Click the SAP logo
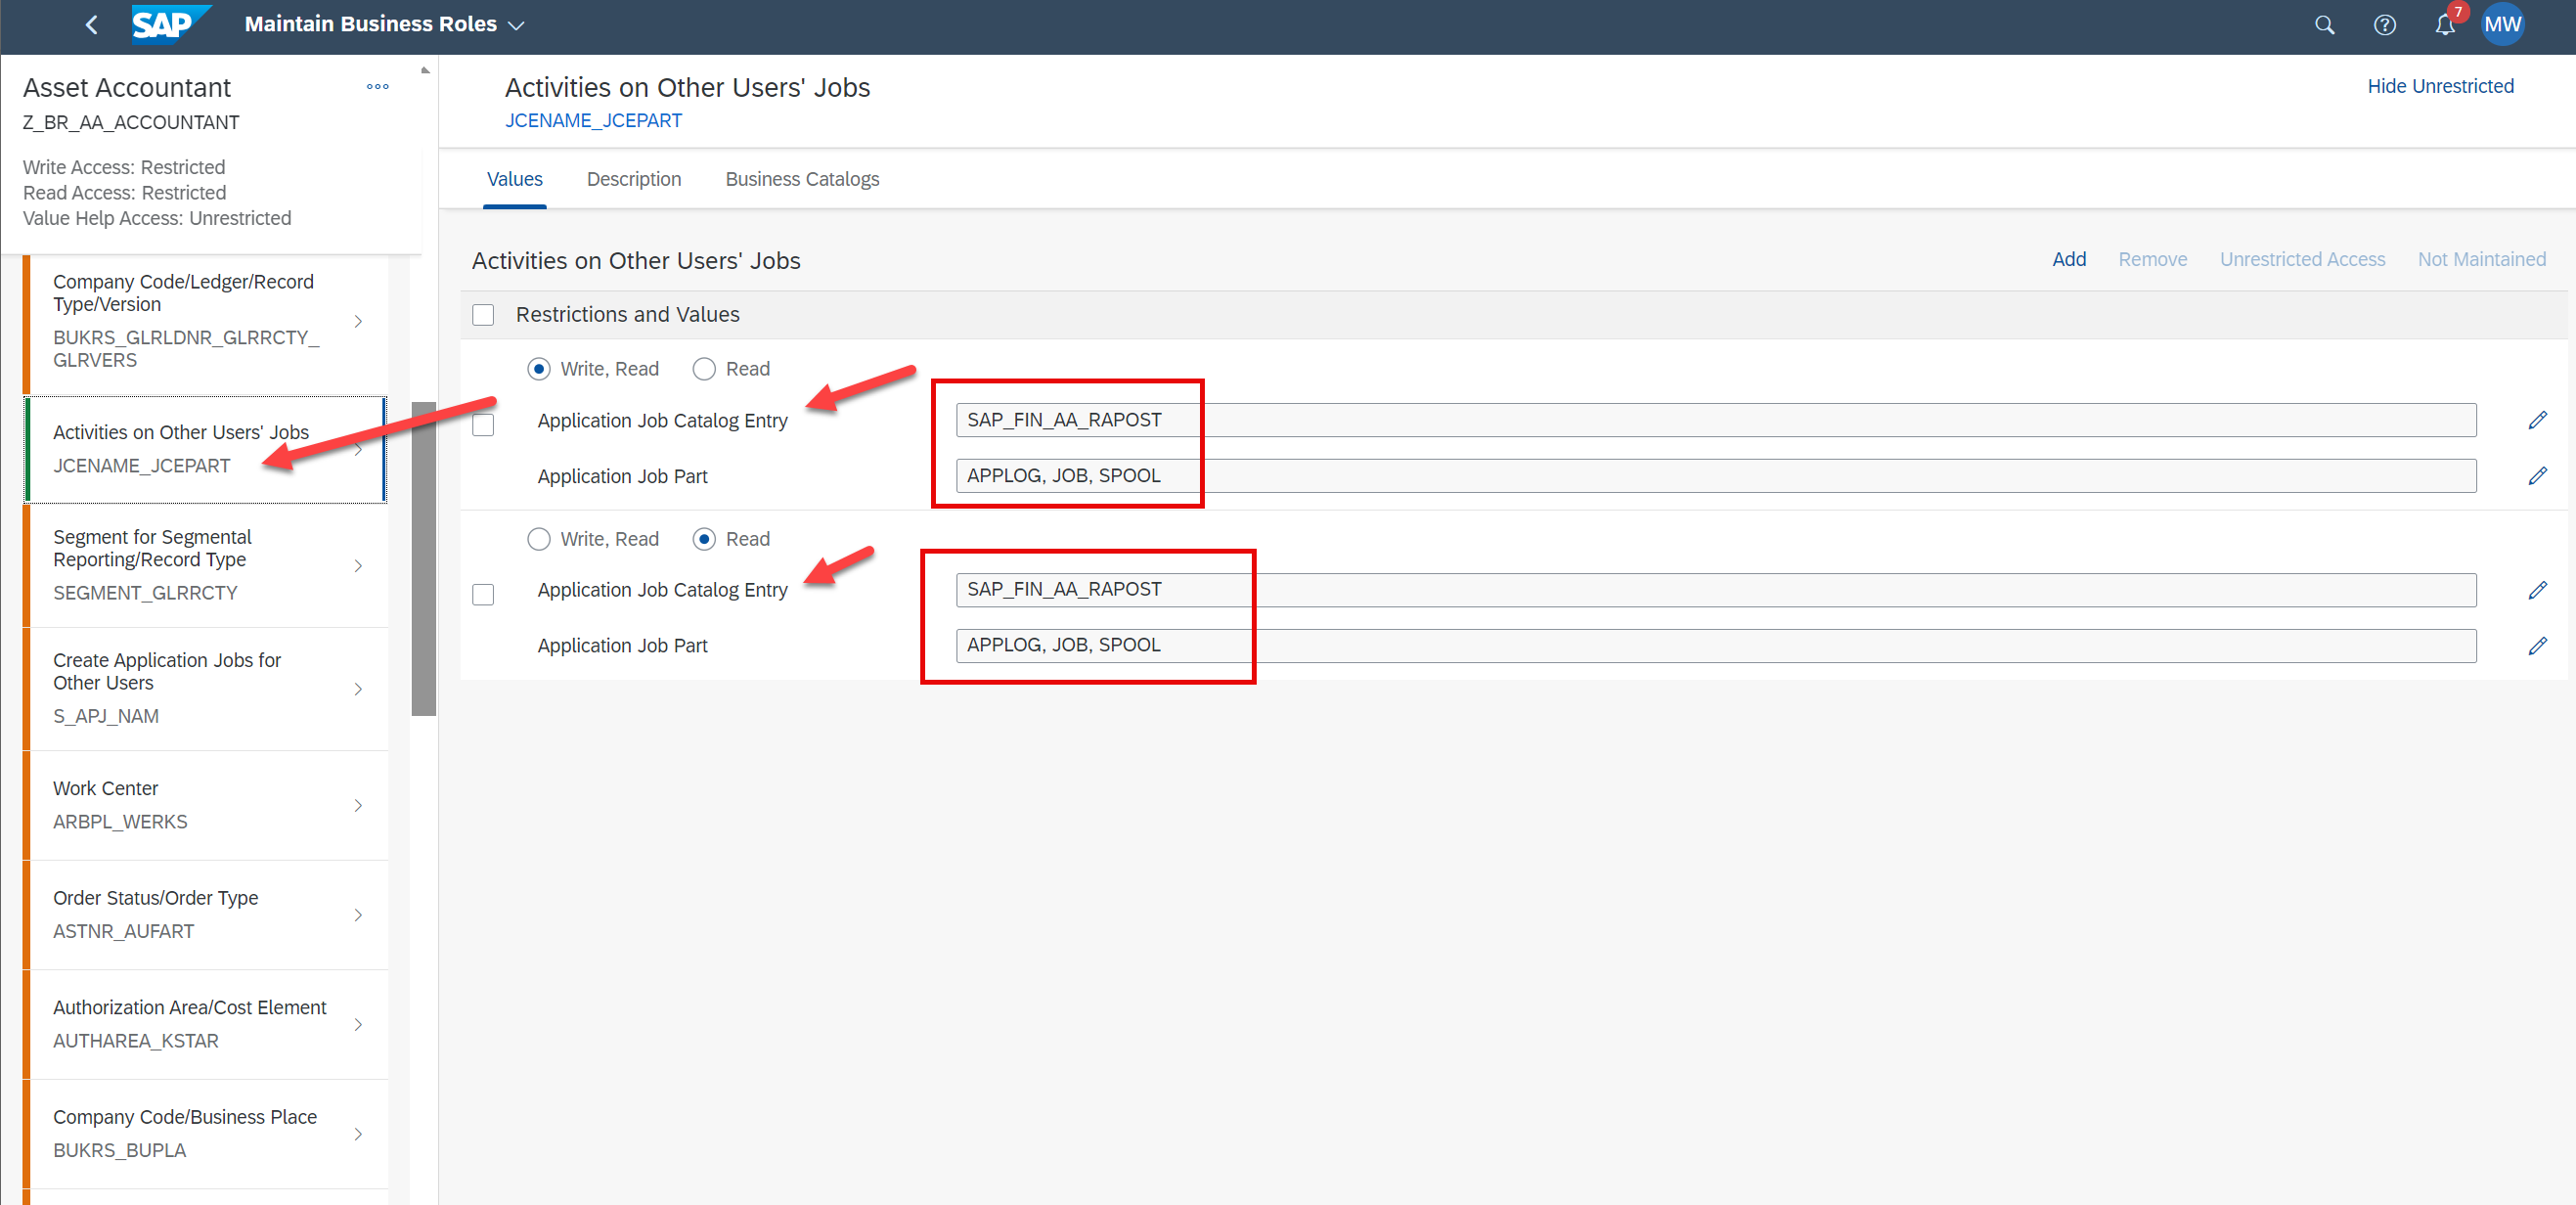This screenshot has height=1205, width=2576. point(171,24)
